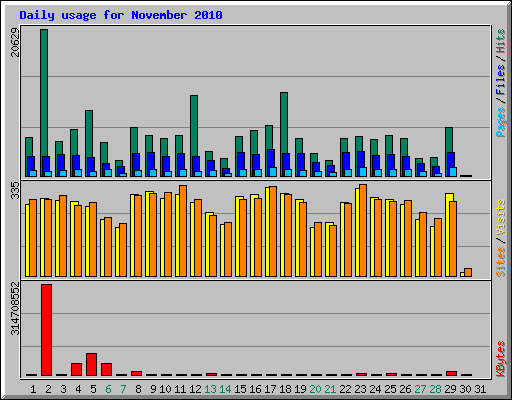Image resolution: width=512 pixels, height=400 pixels.
Task: Select the 335 axis value
Action: [x=15, y=191]
